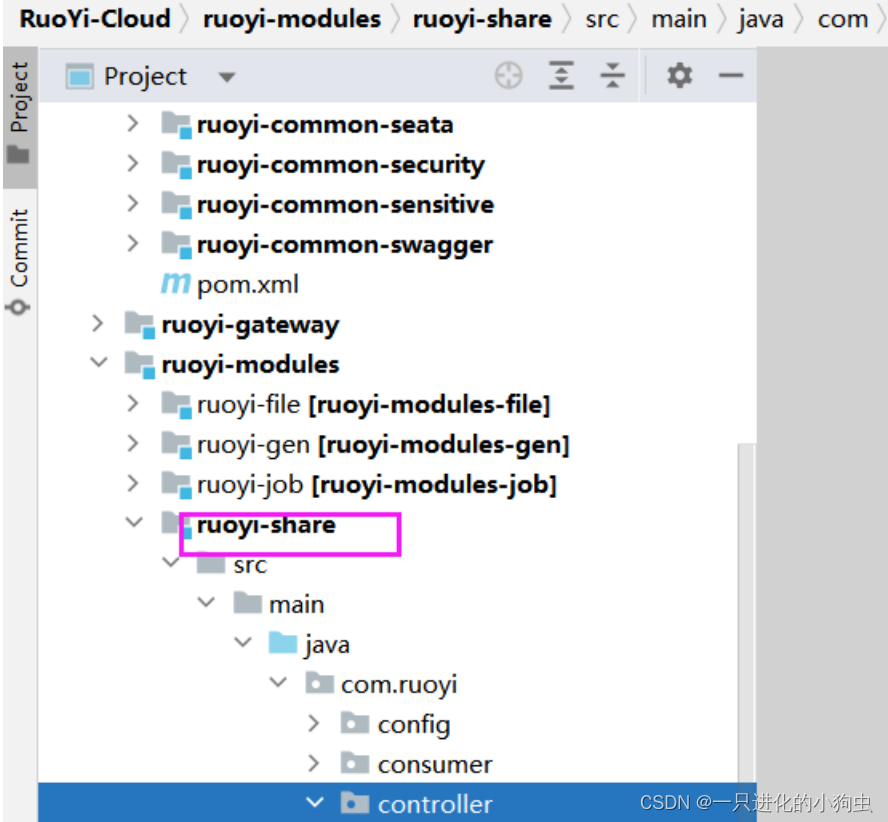This screenshot has height=822, width=888.
Task: Select the Project tool window tab
Action: pyautogui.click(x=19, y=110)
